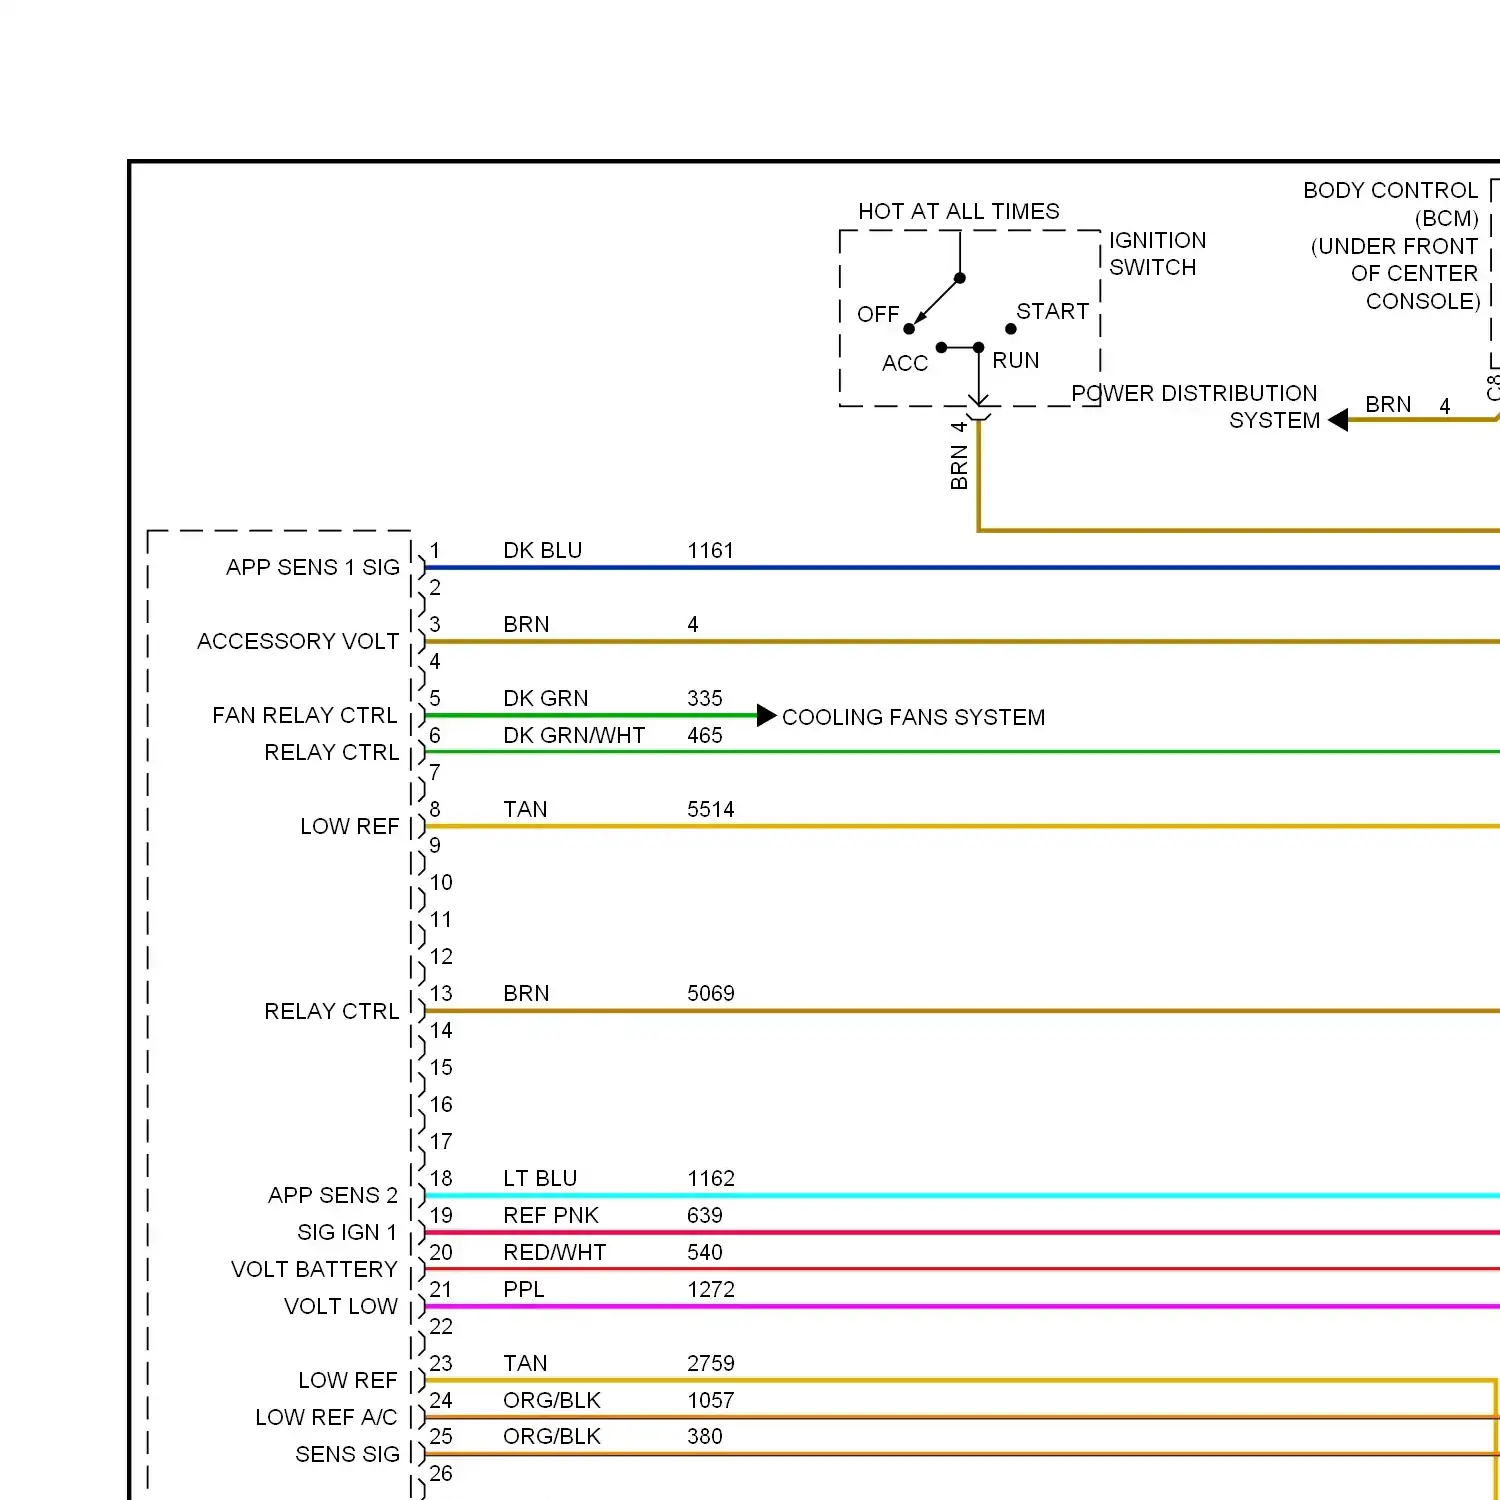1500x1500 pixels.
Task: Click circuit number 1057
Action: coord(711,1400)
